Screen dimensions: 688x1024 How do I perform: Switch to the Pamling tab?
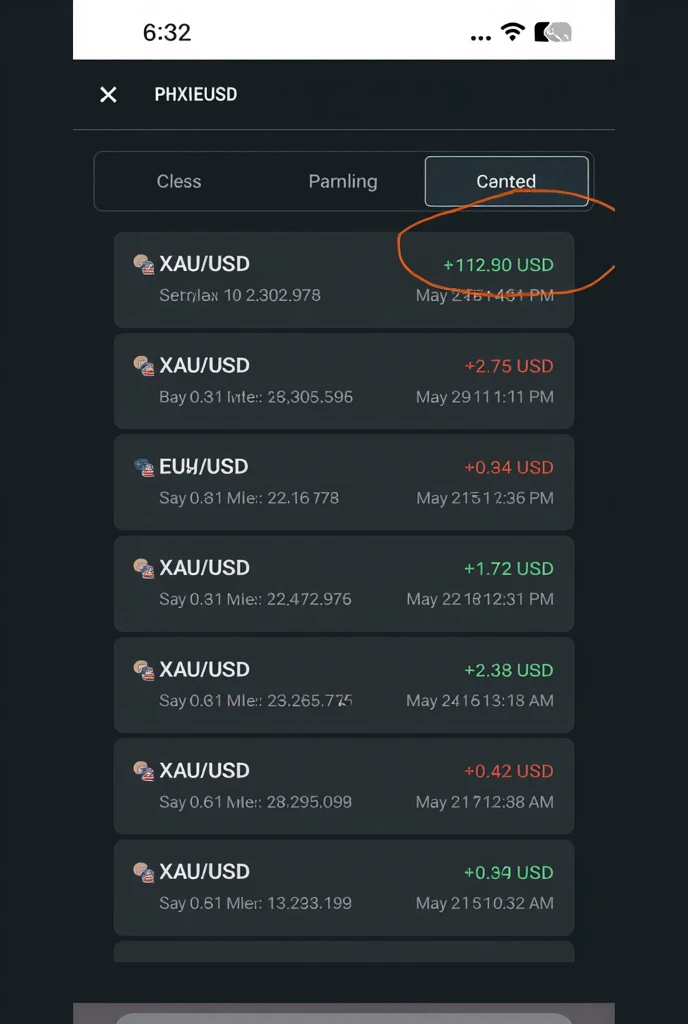click(343, 182)
